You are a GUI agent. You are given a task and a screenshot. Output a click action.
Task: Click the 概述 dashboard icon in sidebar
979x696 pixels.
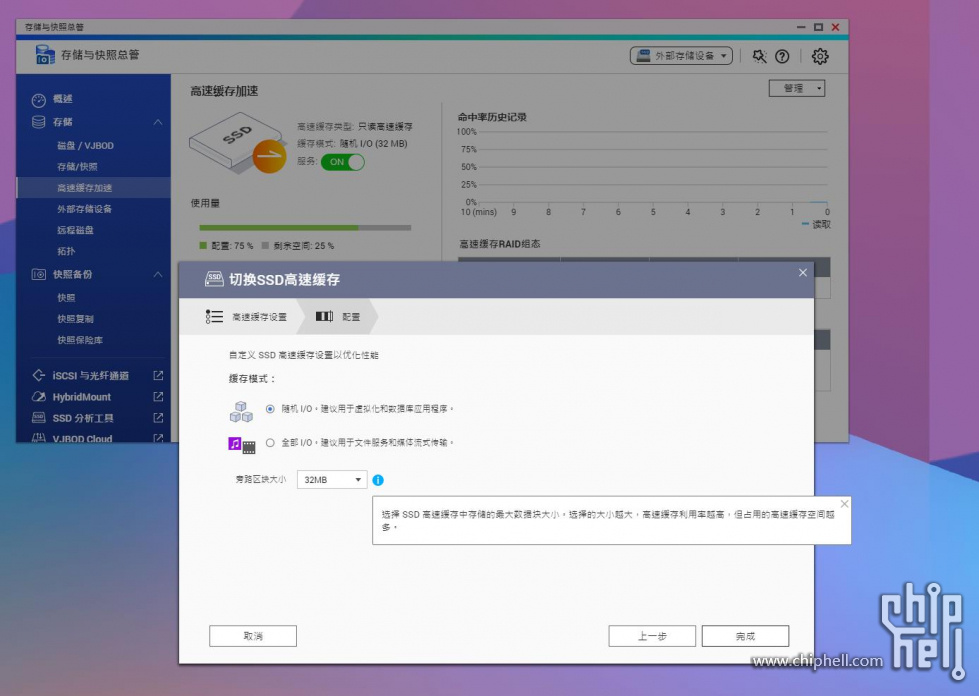point(39,99)
